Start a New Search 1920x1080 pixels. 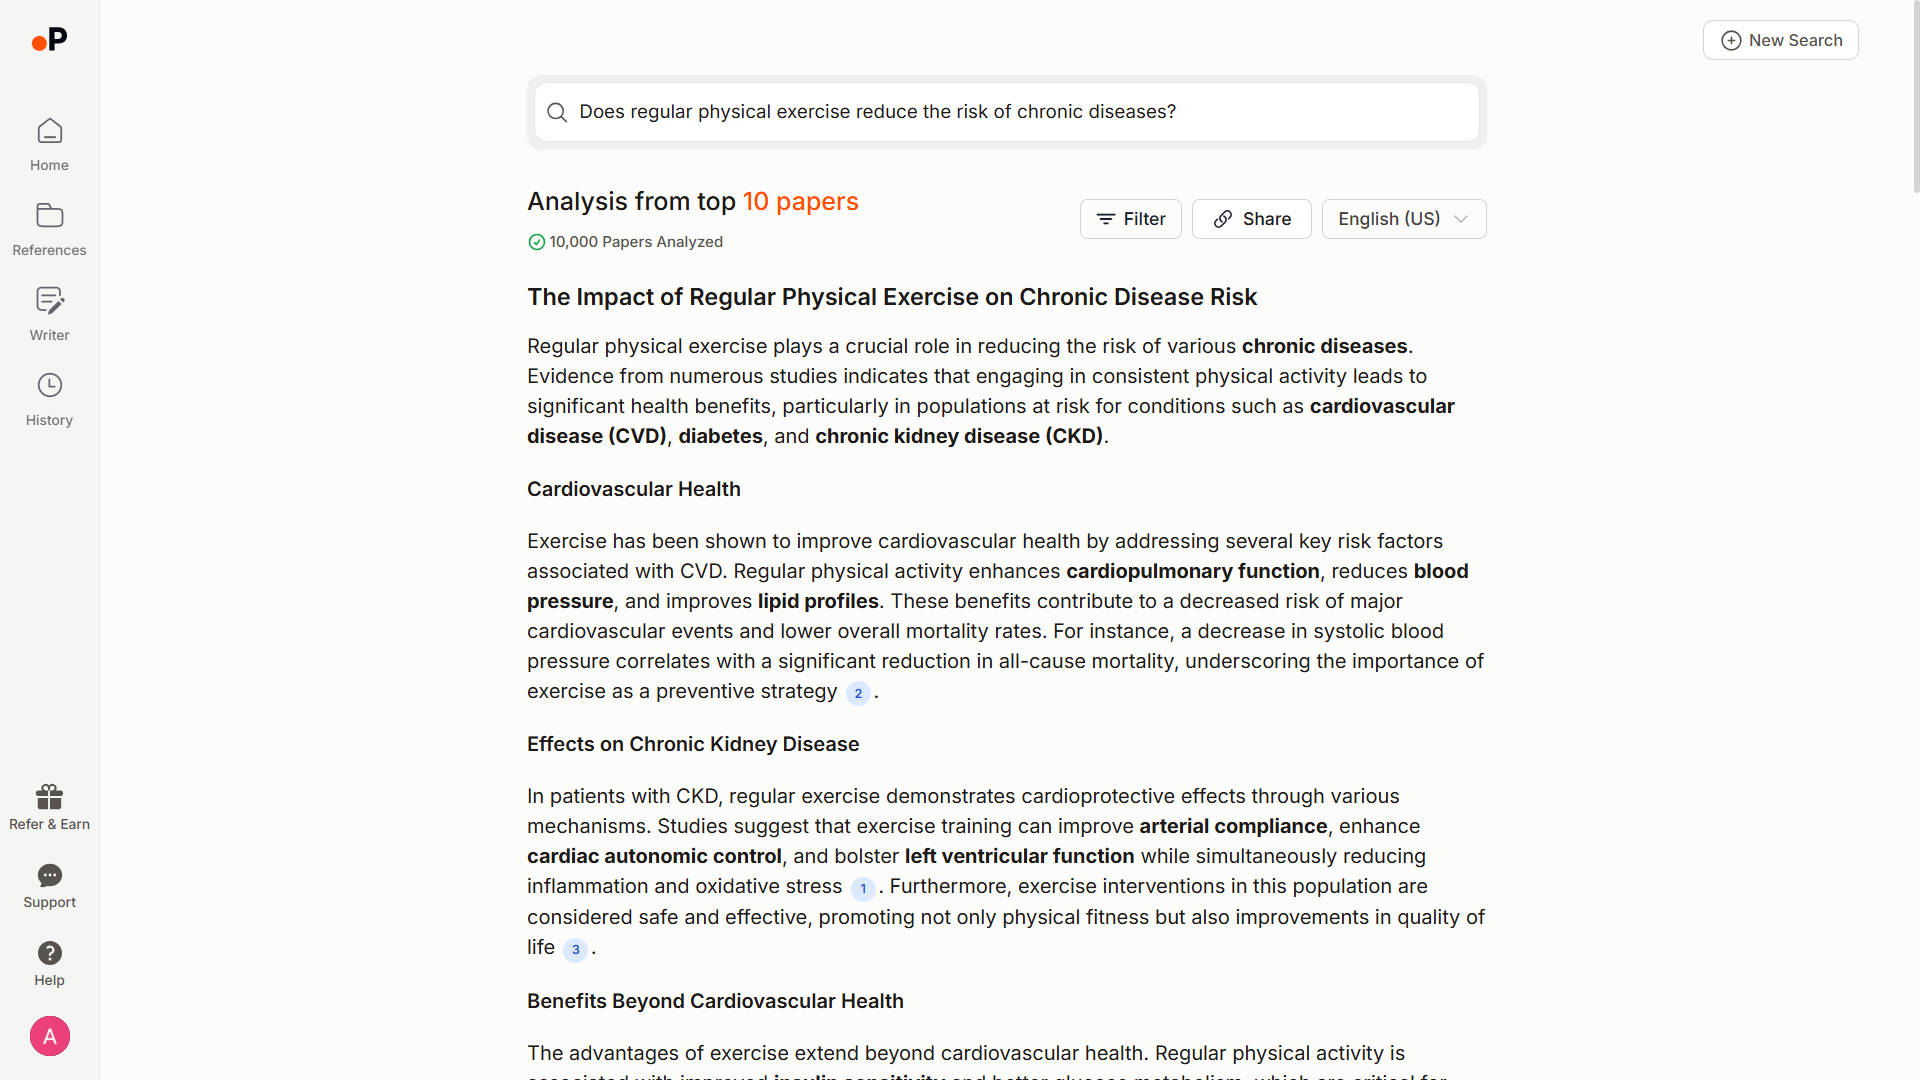click(1780, 40)
